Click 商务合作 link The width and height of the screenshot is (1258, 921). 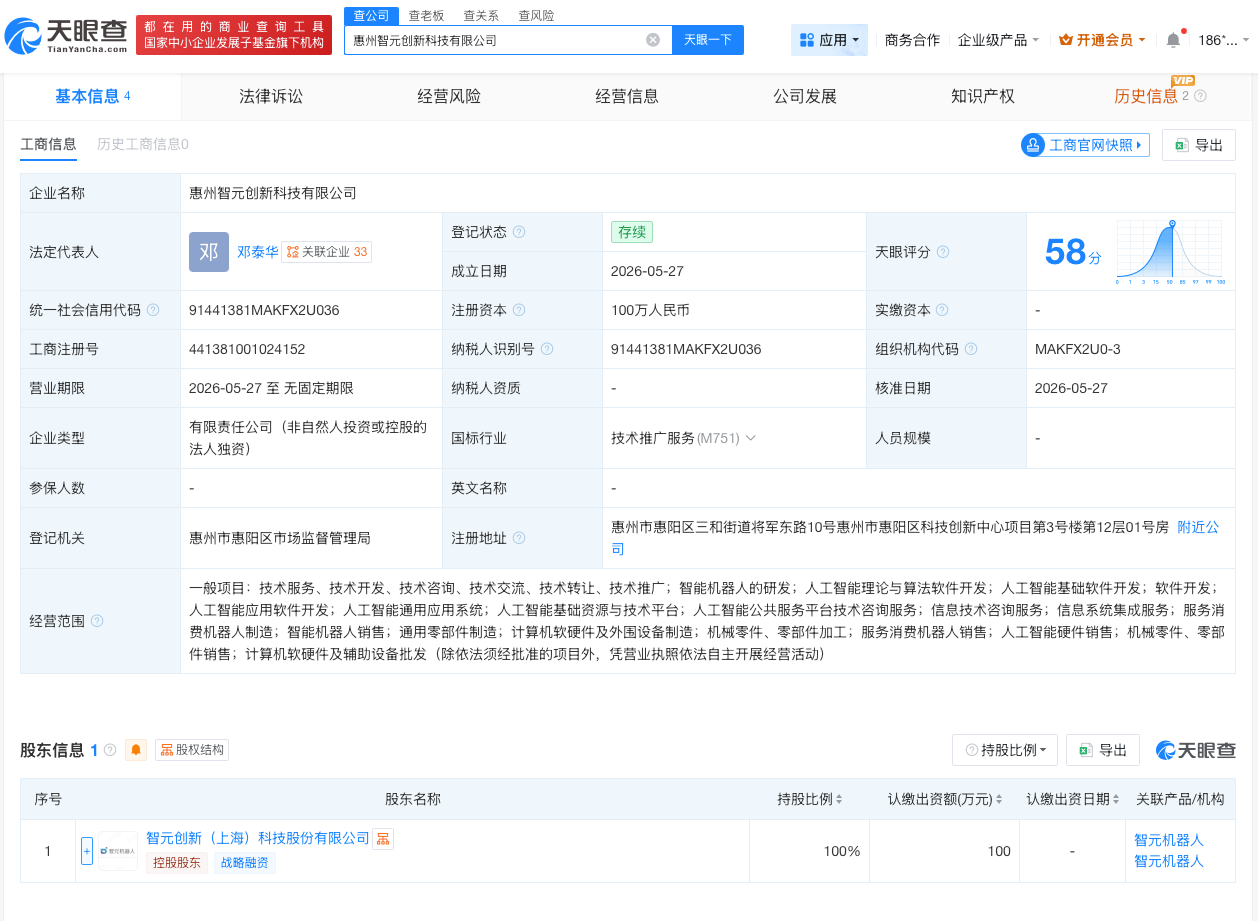(x=913, y=40)
